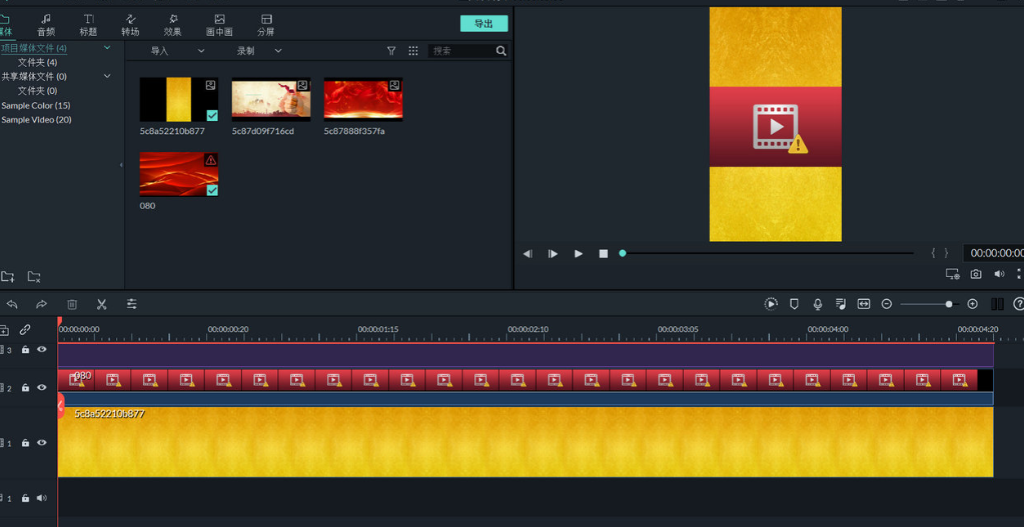Click the undo arrow in timeline toolbar
Image resolution: width=1024 pixels, height=527 pixels.
(x=12, y=304)
